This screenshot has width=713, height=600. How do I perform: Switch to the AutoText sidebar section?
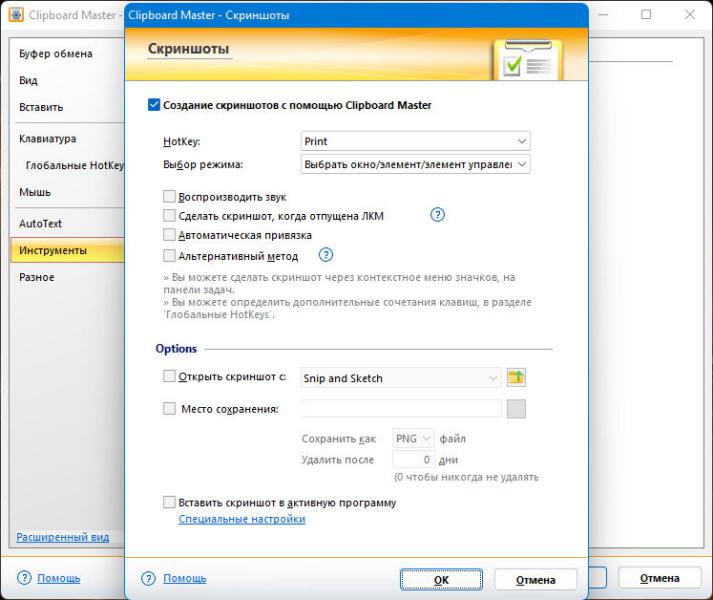40,223
